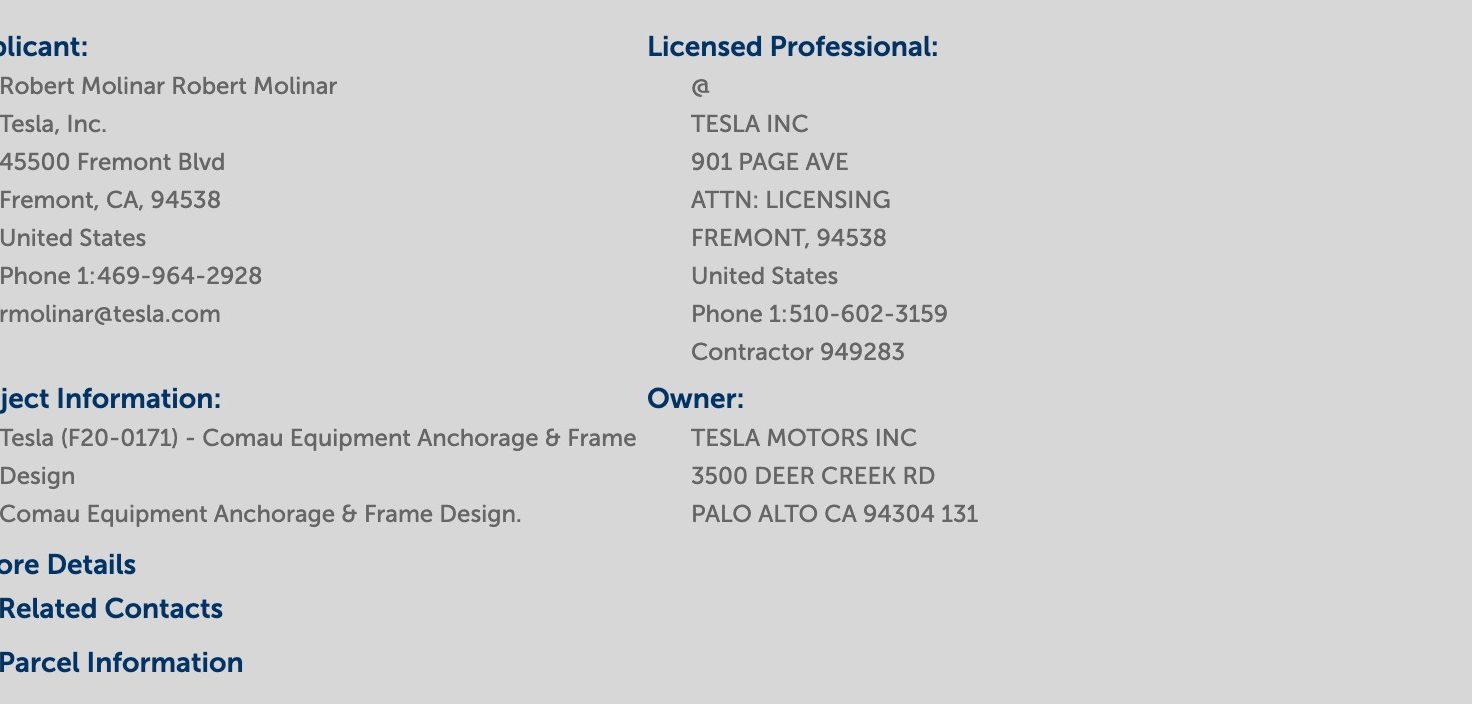Expand the Related Contacts section
The image size is (1472, 704).
111,609
